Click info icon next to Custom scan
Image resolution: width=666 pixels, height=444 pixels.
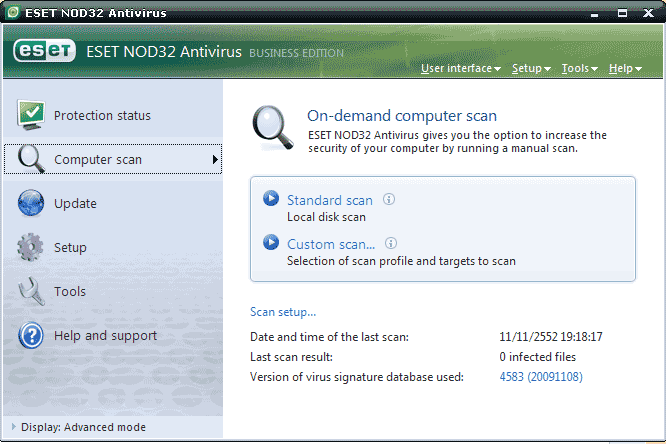tap(392, 243)
